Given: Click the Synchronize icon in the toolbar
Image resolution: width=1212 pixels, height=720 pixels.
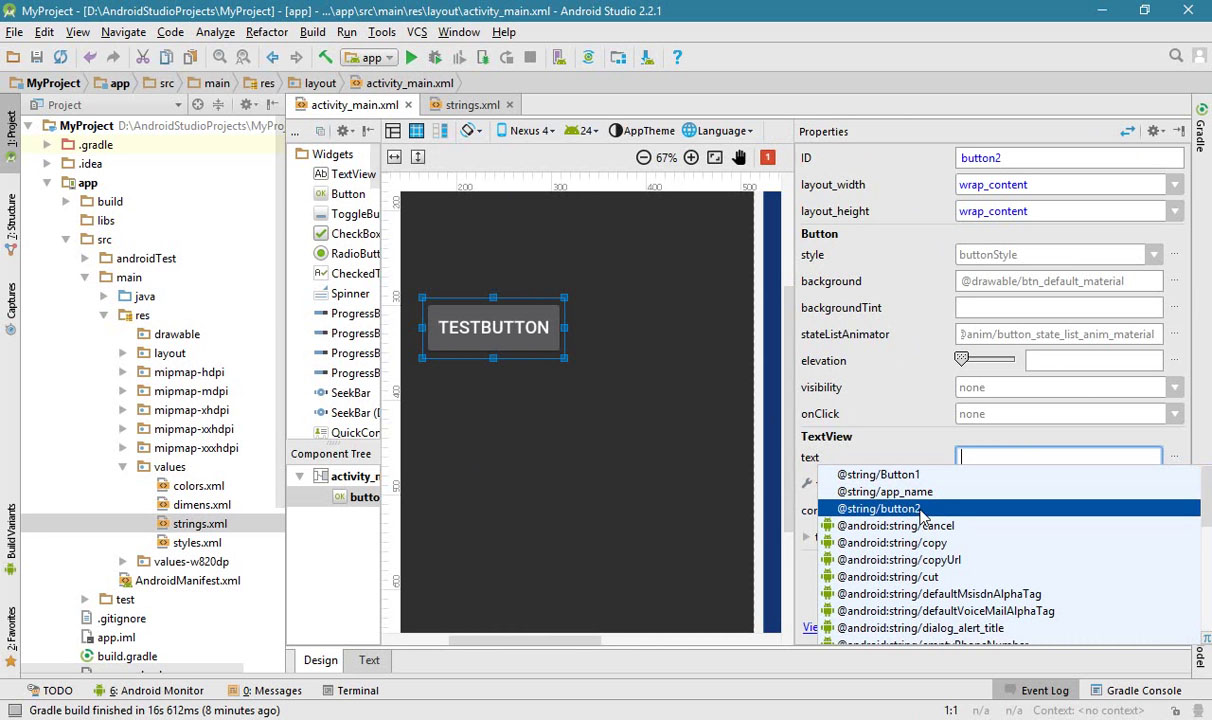Looking at the screenshot, I should click(x=61, y=57).
